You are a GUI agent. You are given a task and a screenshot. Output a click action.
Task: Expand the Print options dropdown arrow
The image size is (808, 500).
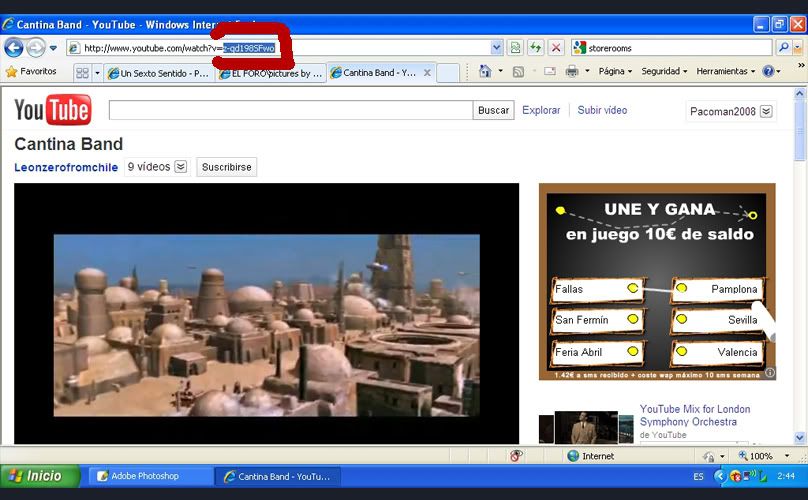pos(587,71)
